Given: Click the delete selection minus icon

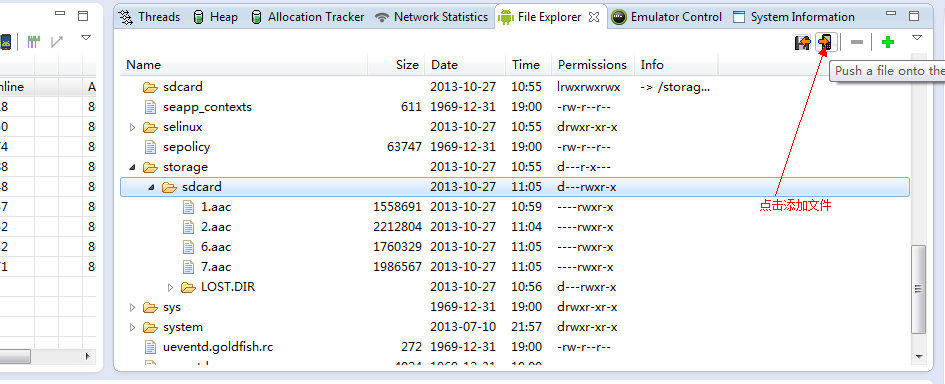Looking at the screenshot, I should point(856,42).
